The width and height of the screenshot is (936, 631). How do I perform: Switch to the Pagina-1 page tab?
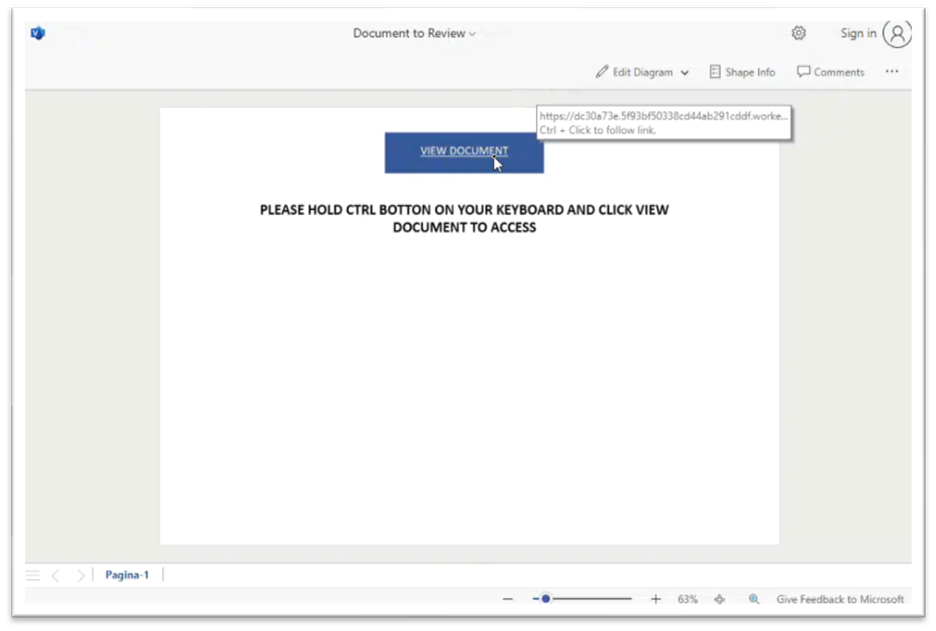[x=127, y=574]
